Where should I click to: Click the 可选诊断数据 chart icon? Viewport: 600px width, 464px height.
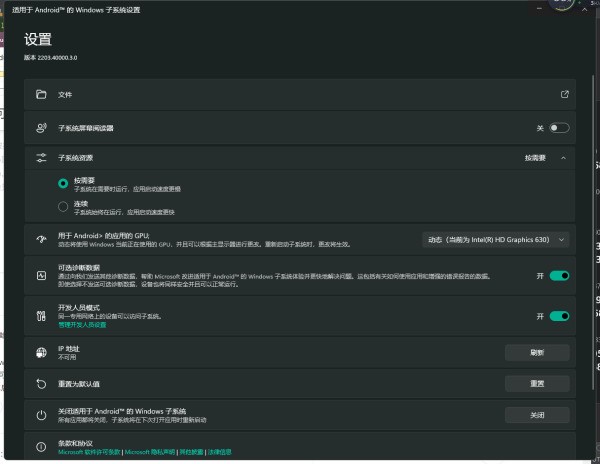pyautogui.click(x=41, y=275)
